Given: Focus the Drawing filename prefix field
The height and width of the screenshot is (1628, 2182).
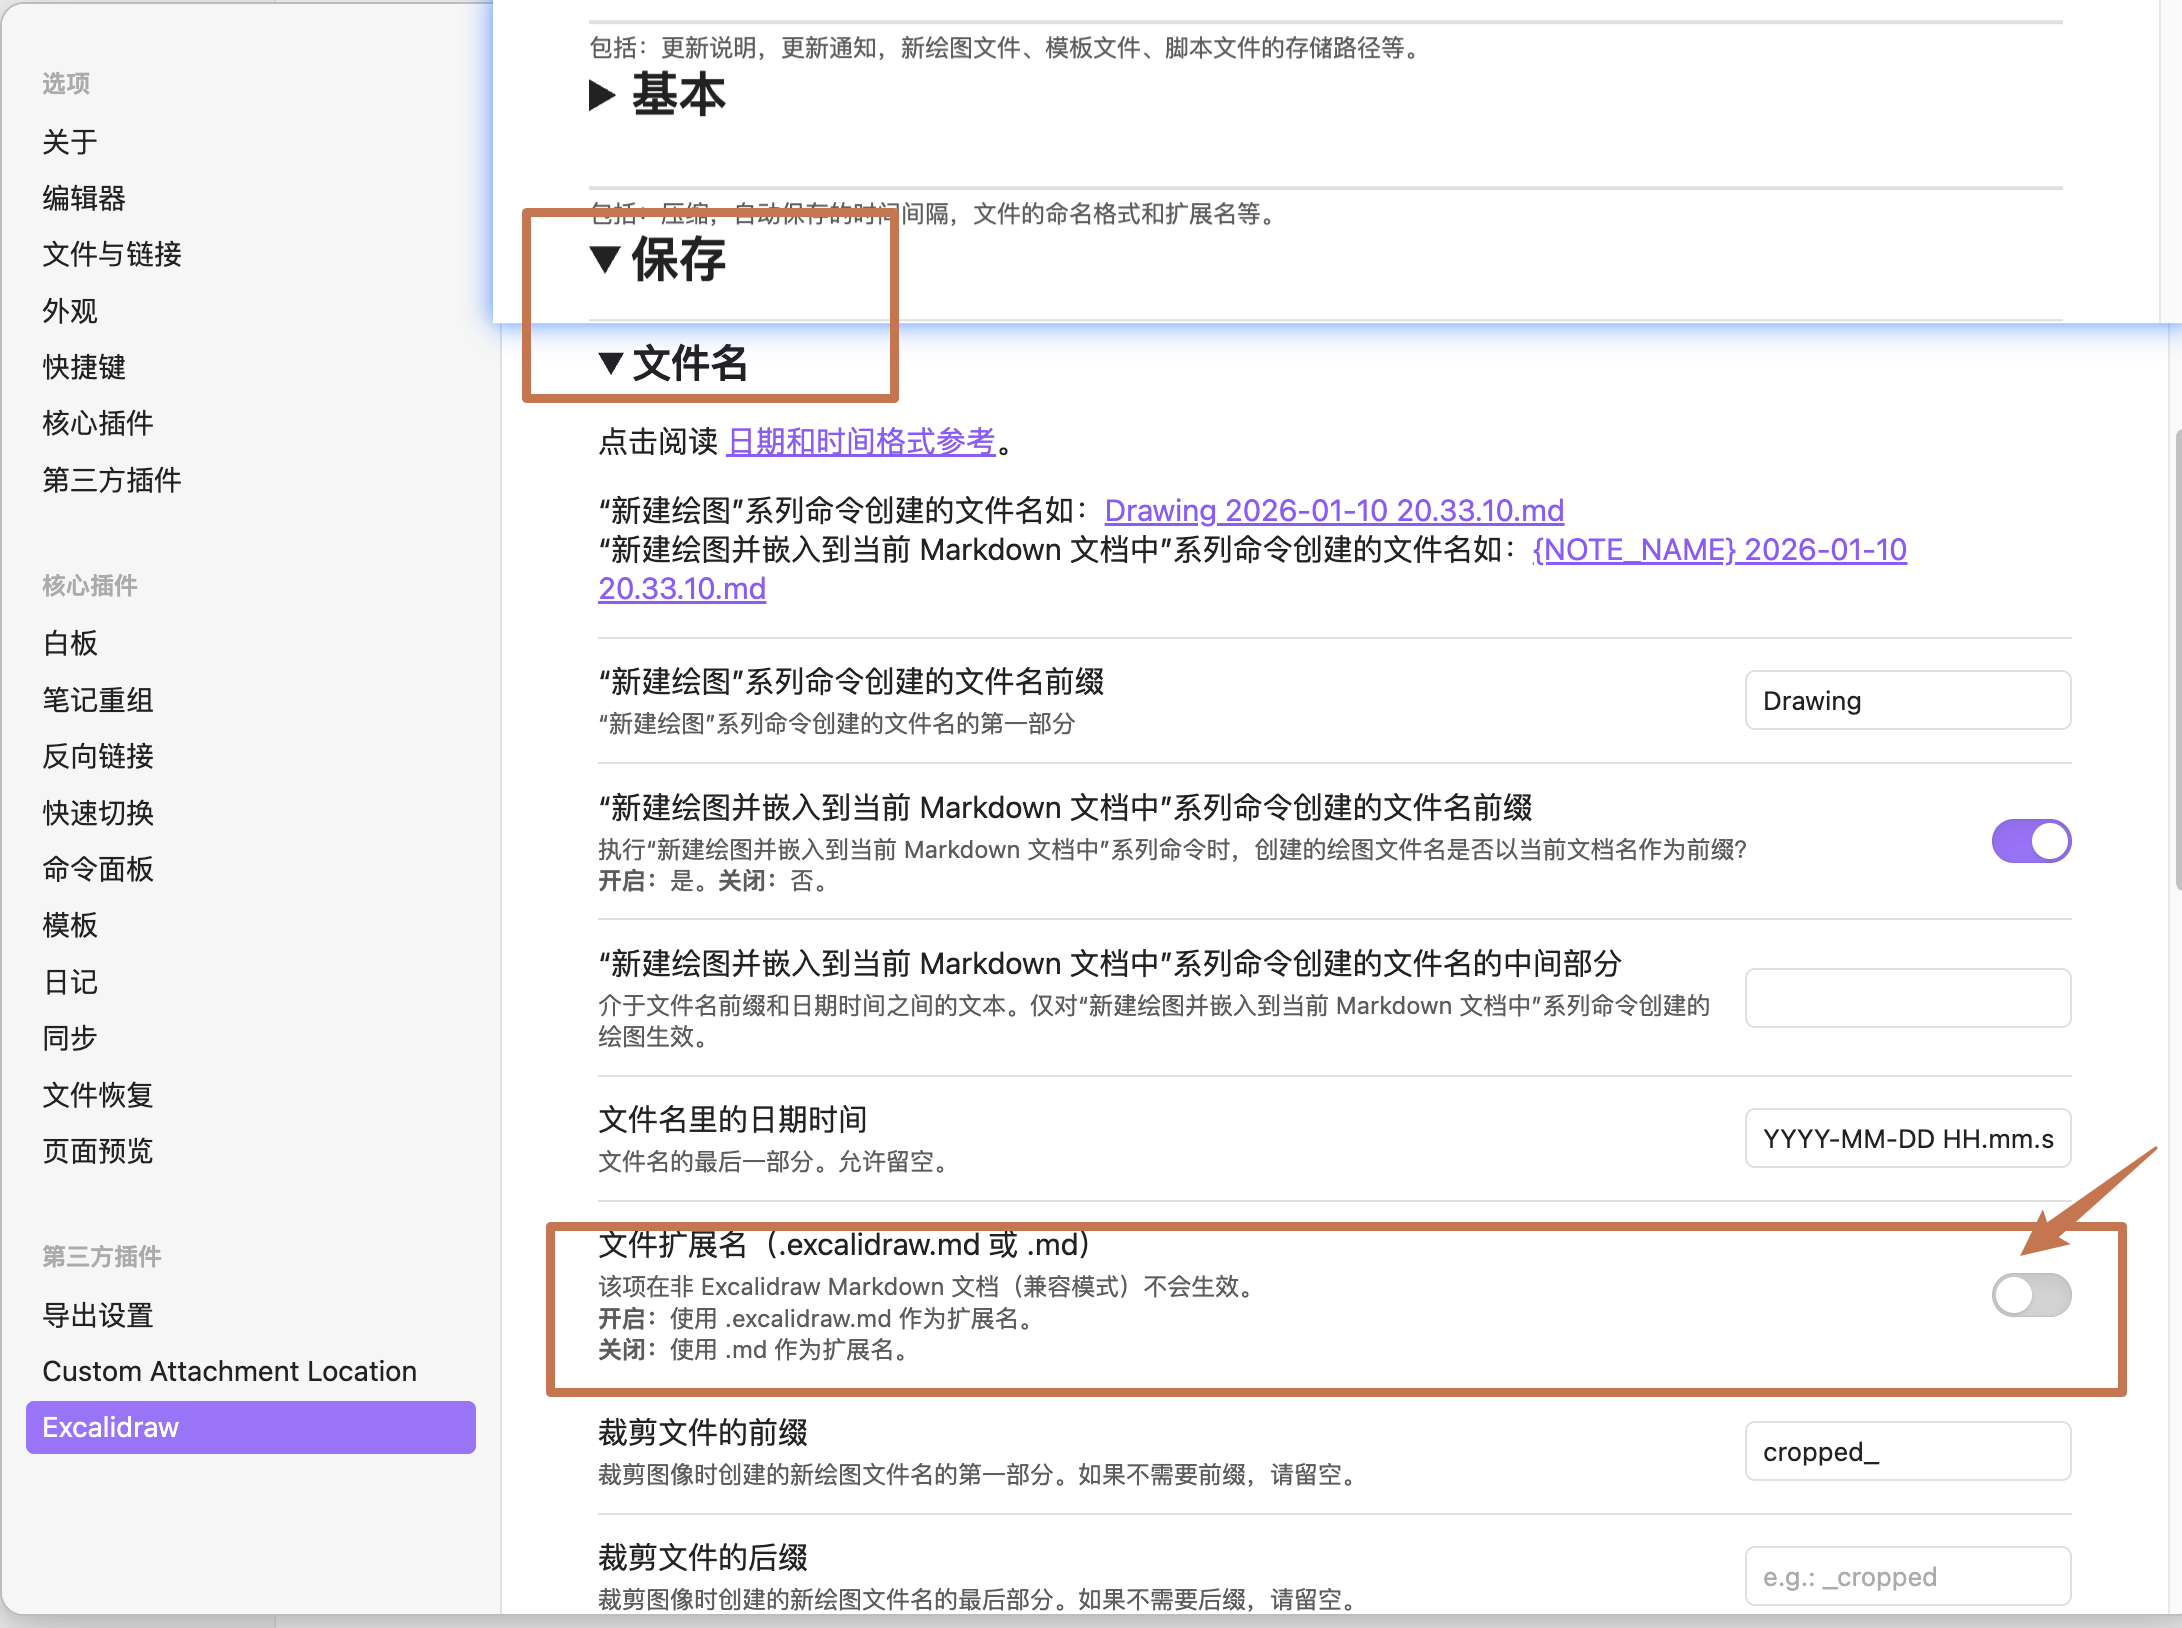Looking at the screenshot, I should click(x=1907, y=700).
